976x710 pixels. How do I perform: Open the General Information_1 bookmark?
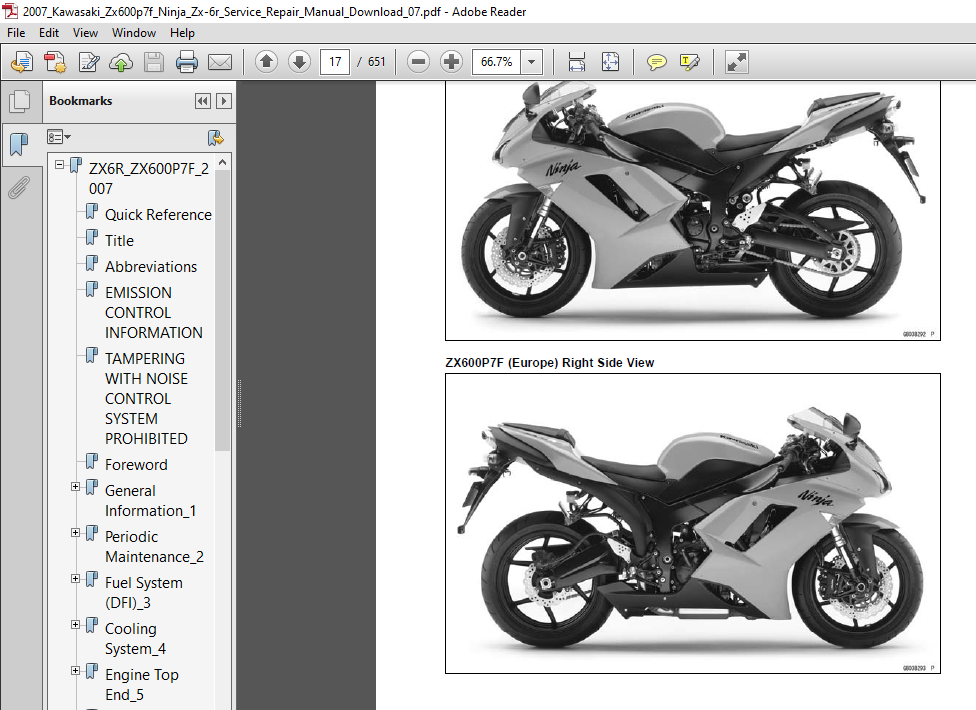[151, 501]
